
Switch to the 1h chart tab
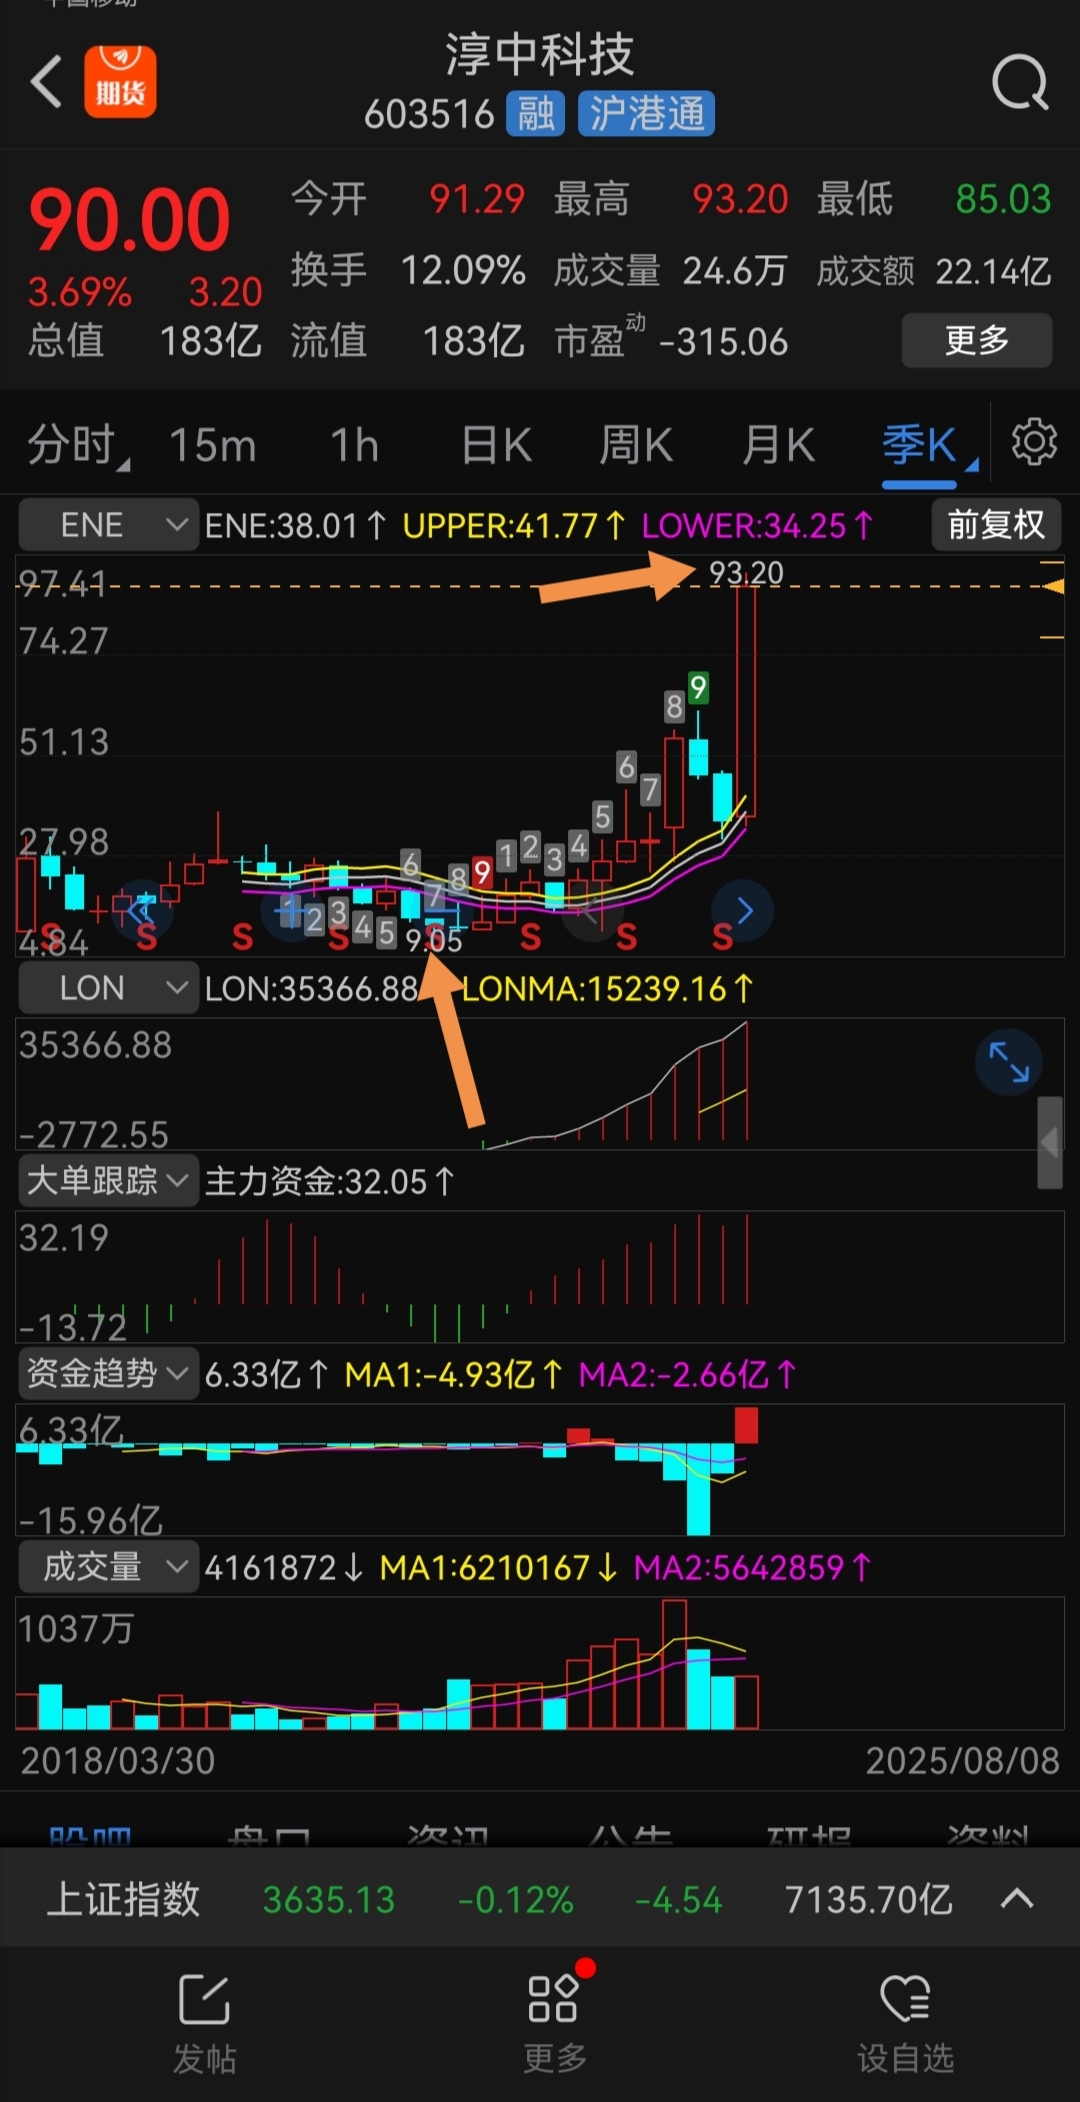pyautogui.click(x=355, y=446)
